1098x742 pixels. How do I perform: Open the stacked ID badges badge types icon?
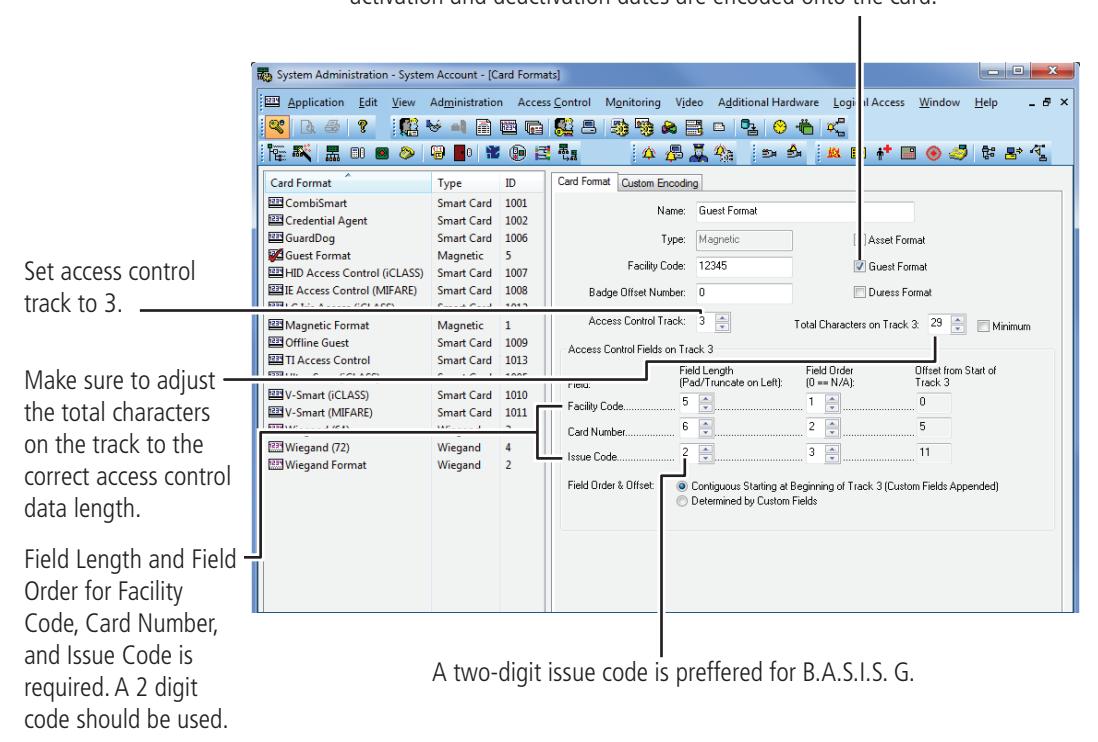point(534,127)
